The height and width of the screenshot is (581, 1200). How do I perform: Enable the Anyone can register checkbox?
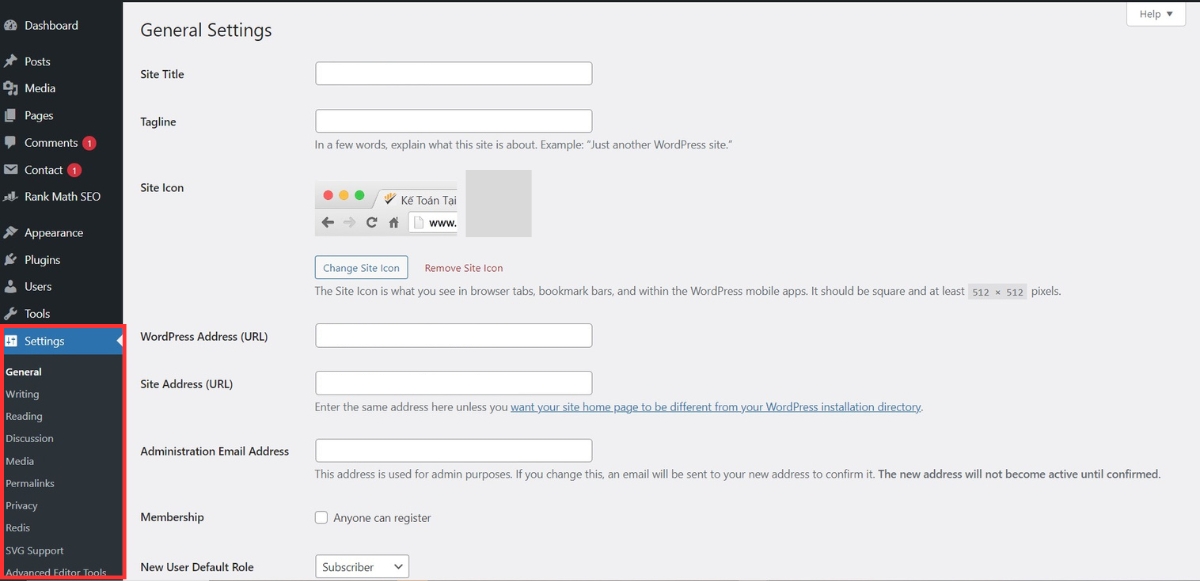tap(321, 518)
